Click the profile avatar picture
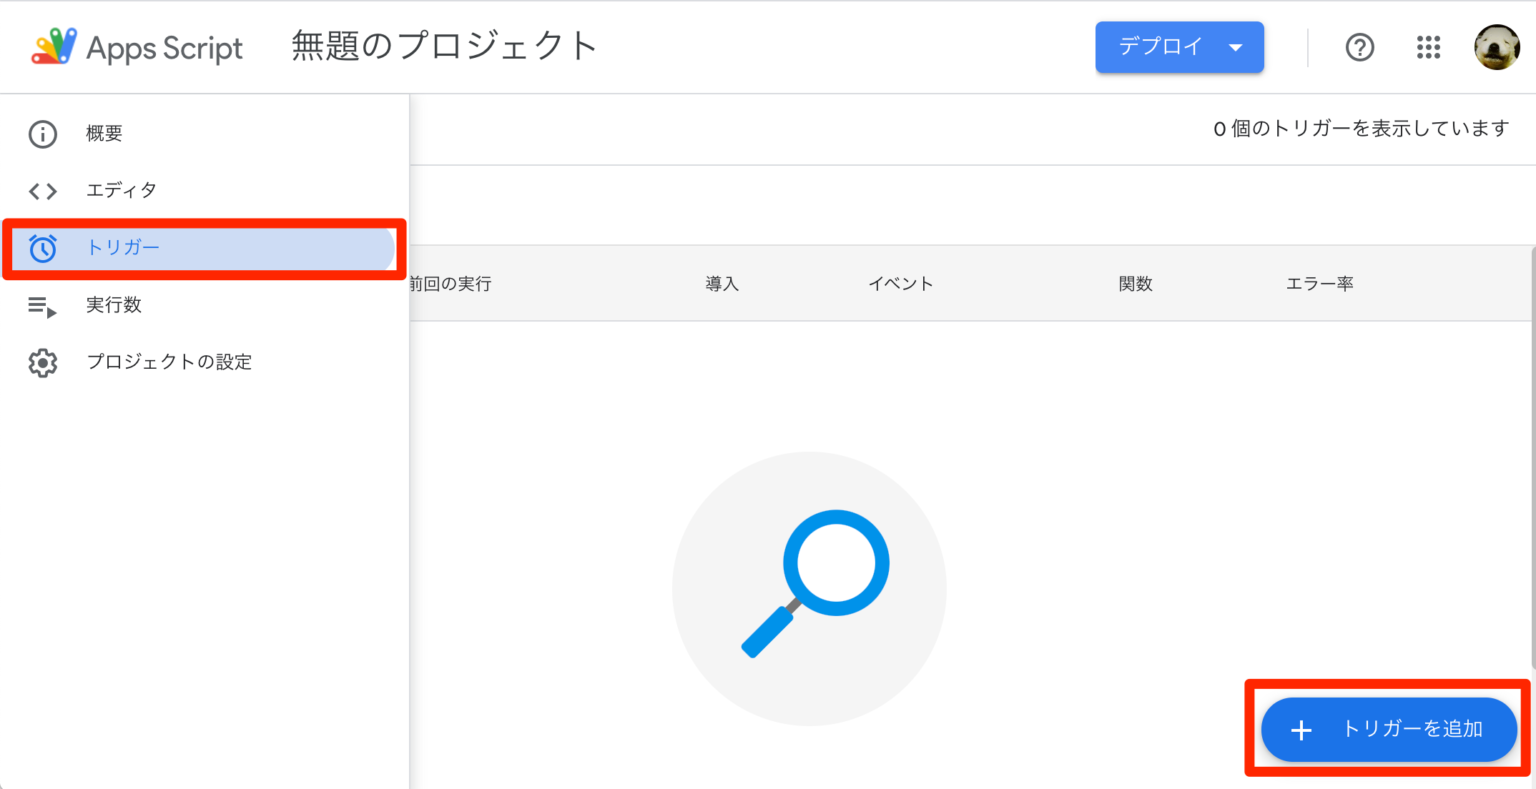This screenshot has height=789, width=1536. point(1496,46)
